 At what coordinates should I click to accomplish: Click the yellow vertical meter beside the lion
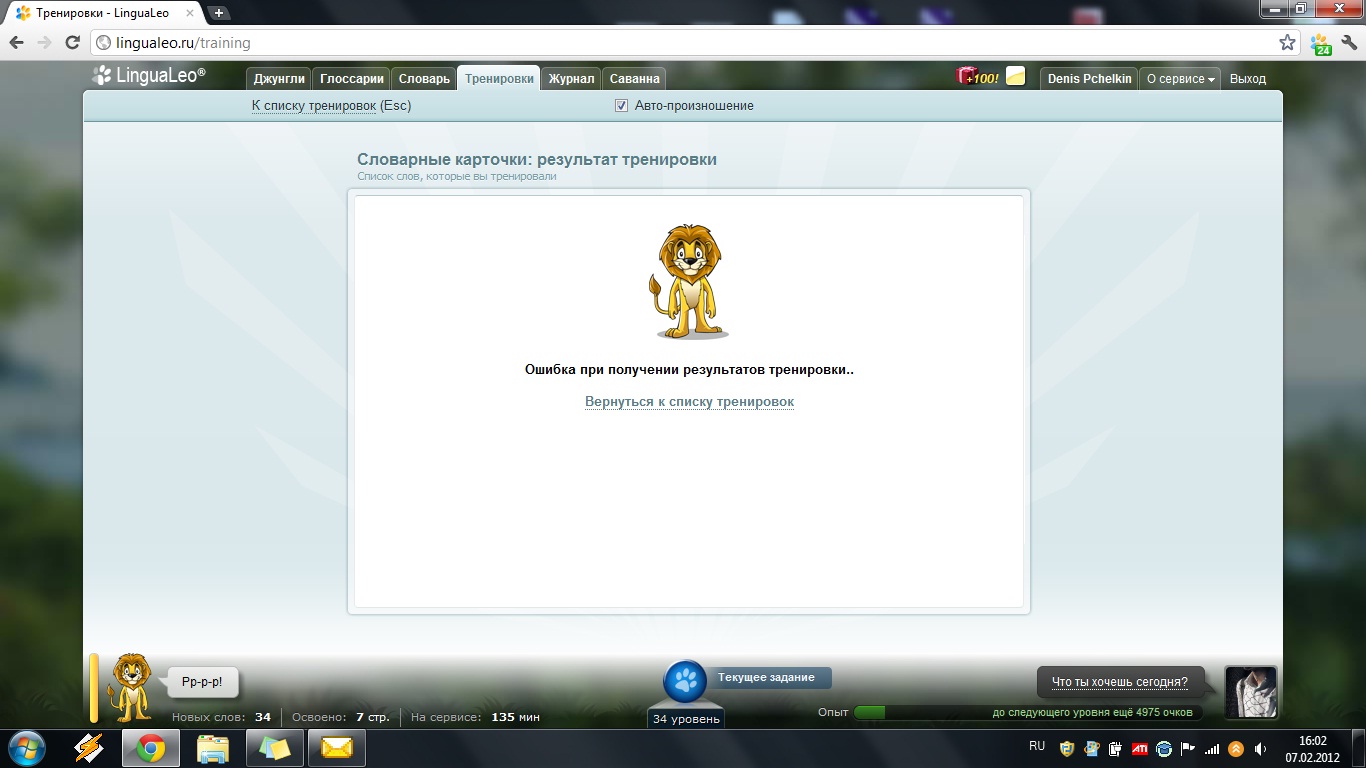[94, 688]
